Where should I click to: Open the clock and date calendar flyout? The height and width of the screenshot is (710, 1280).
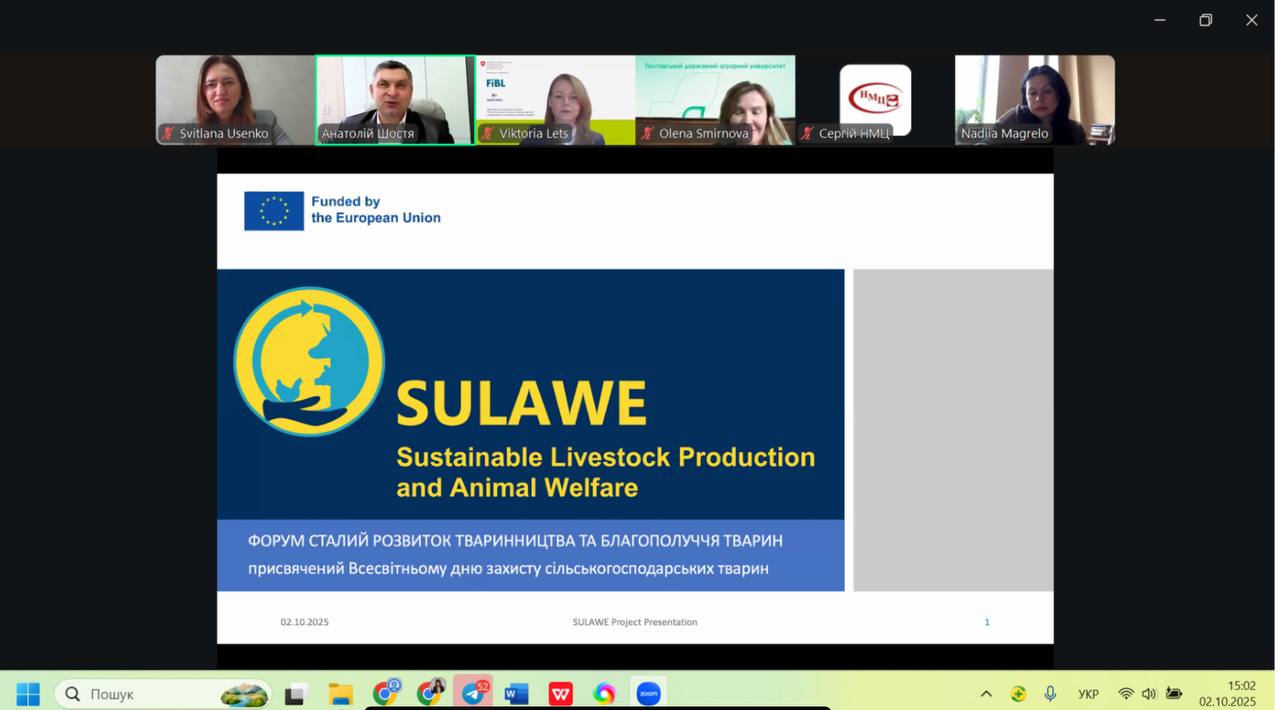[1228, 693]
